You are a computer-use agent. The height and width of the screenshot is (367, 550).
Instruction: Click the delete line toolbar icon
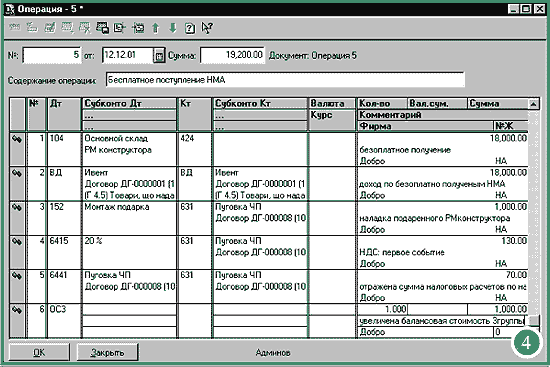click(32, 27)
